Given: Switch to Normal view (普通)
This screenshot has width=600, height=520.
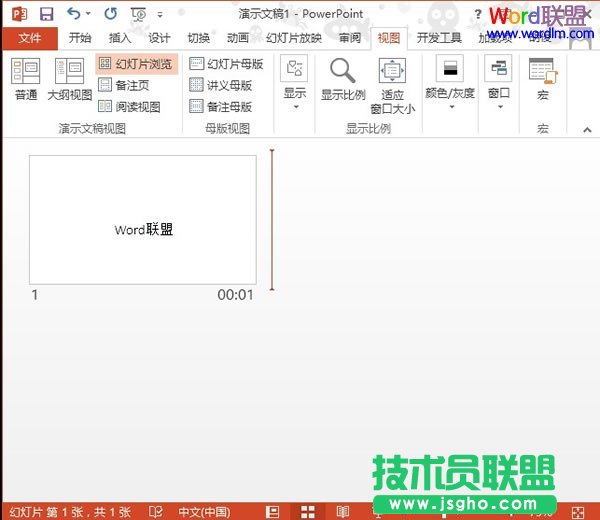Looking at the screenshot, I should point(26,80).
